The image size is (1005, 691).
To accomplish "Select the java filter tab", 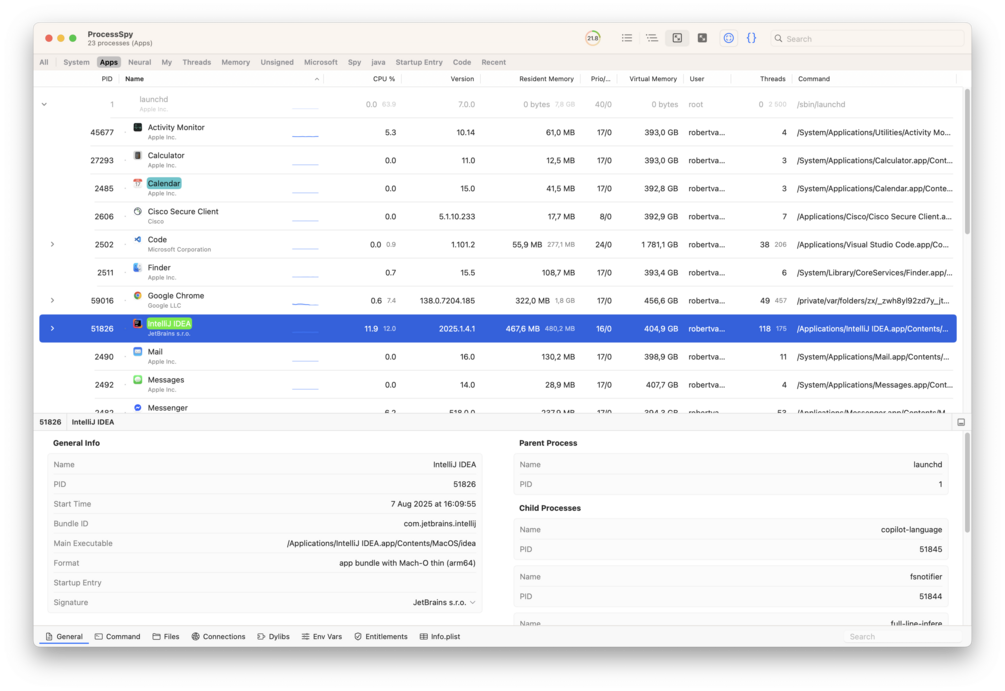I will 378,62.
